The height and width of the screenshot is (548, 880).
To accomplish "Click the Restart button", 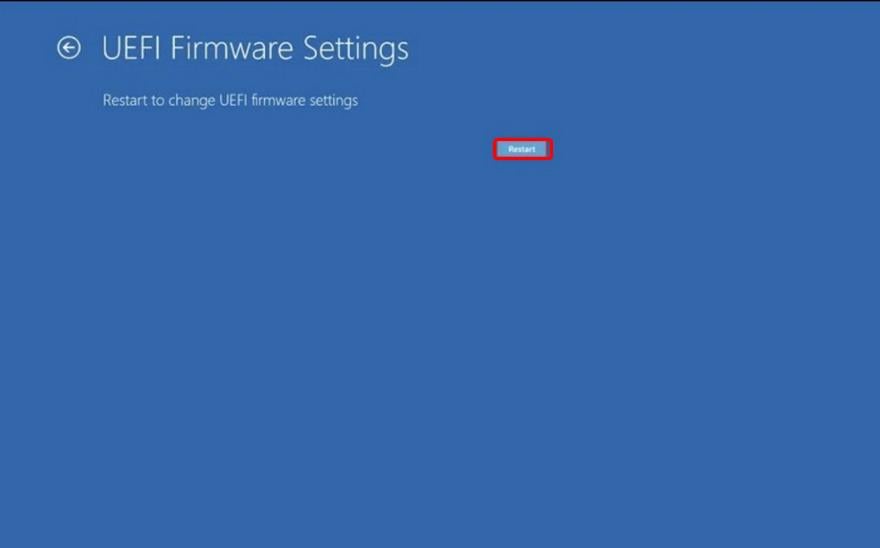I will (522, 149).
